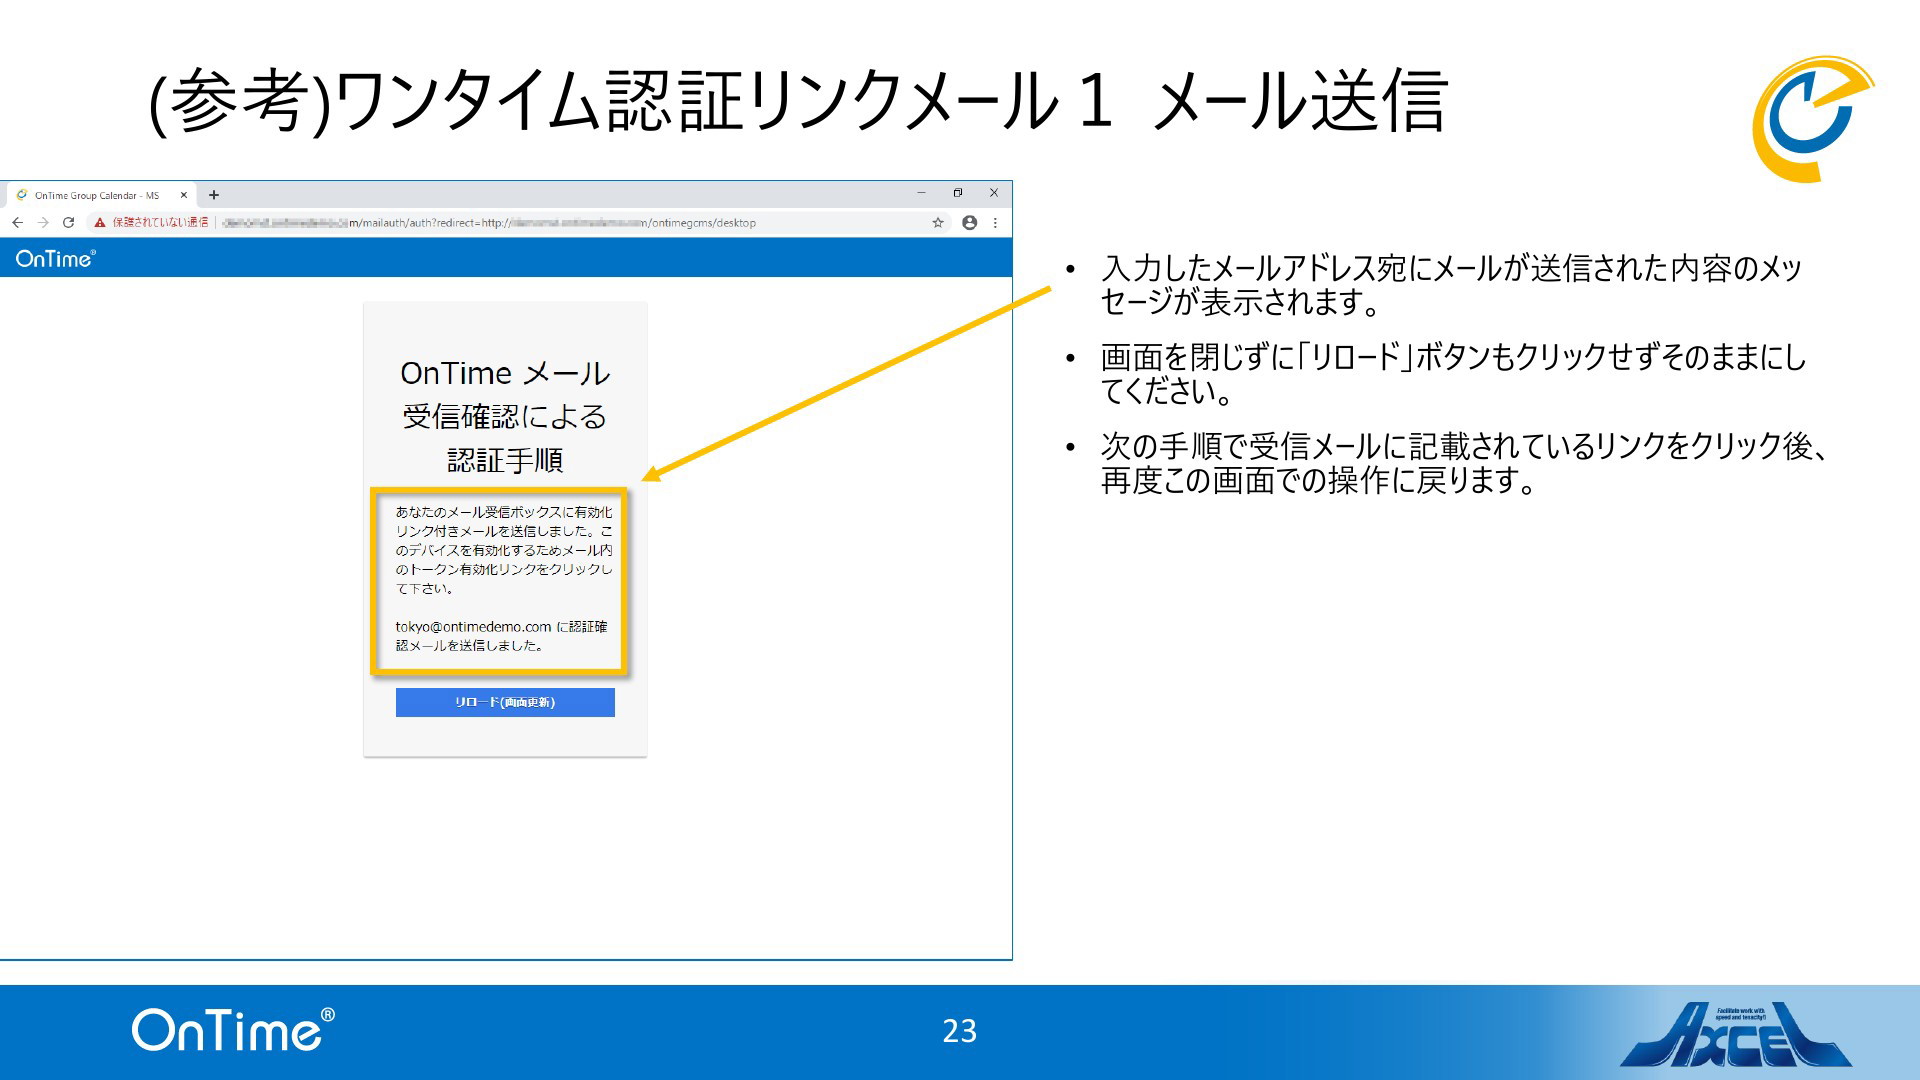The image size is (1920, 1080).
Task: Open the browser three-dot menu
Action: point(995,223)
